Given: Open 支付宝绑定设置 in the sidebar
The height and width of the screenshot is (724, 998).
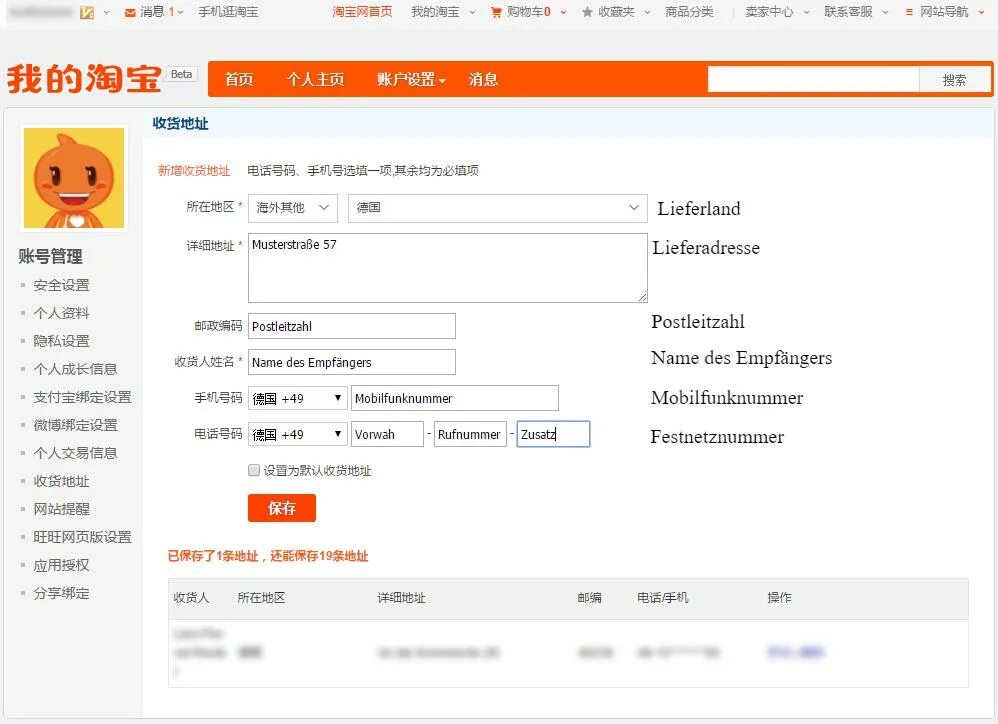Looking at the screenshot, I should (82, 397).
